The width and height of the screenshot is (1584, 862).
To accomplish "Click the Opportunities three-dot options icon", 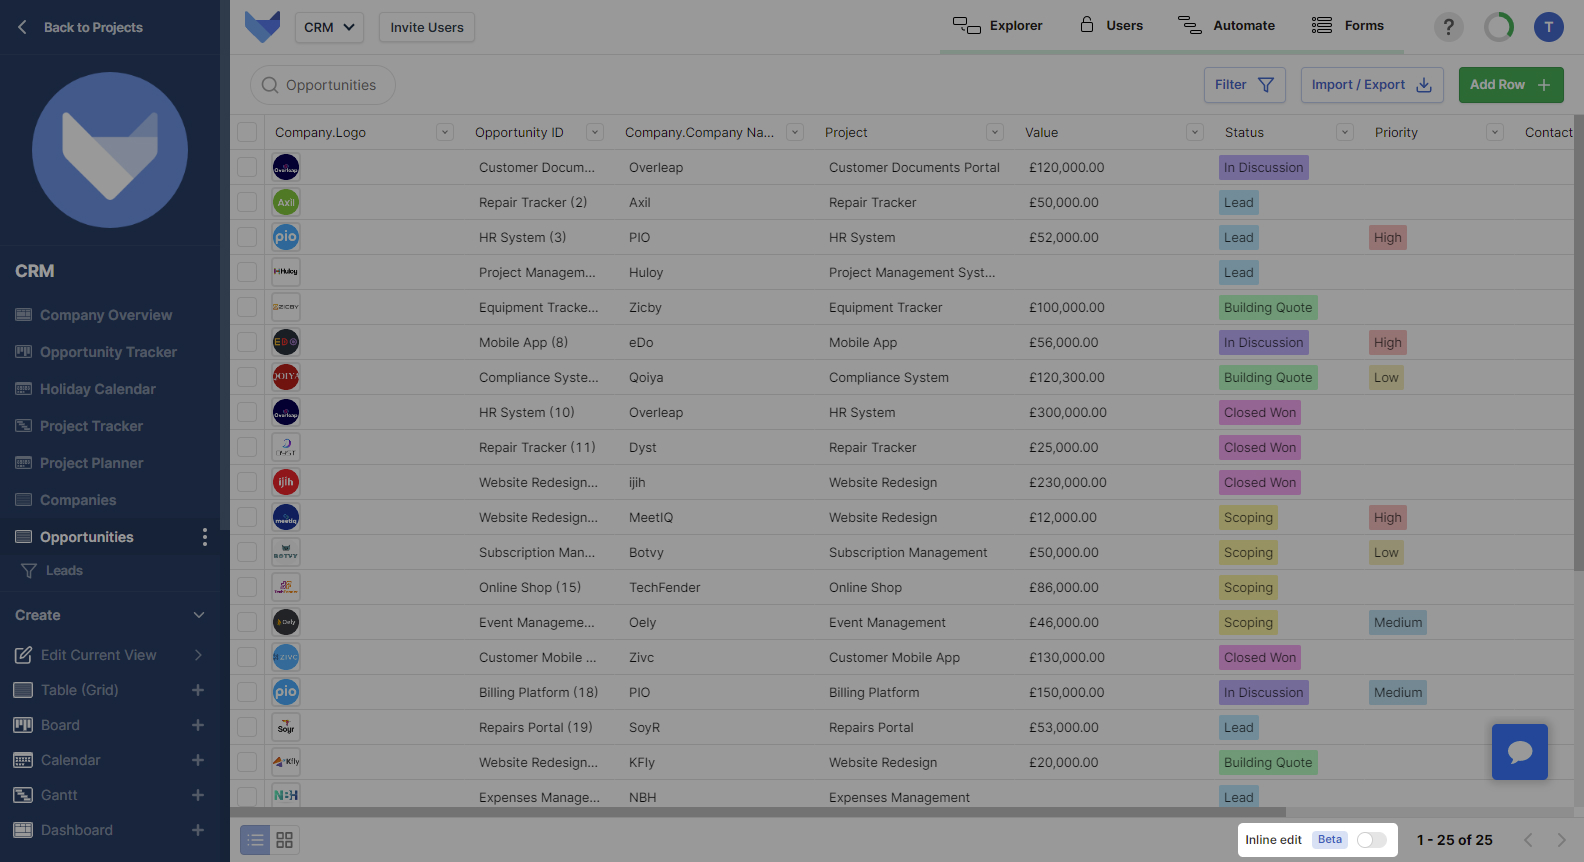I will [205, 537].
